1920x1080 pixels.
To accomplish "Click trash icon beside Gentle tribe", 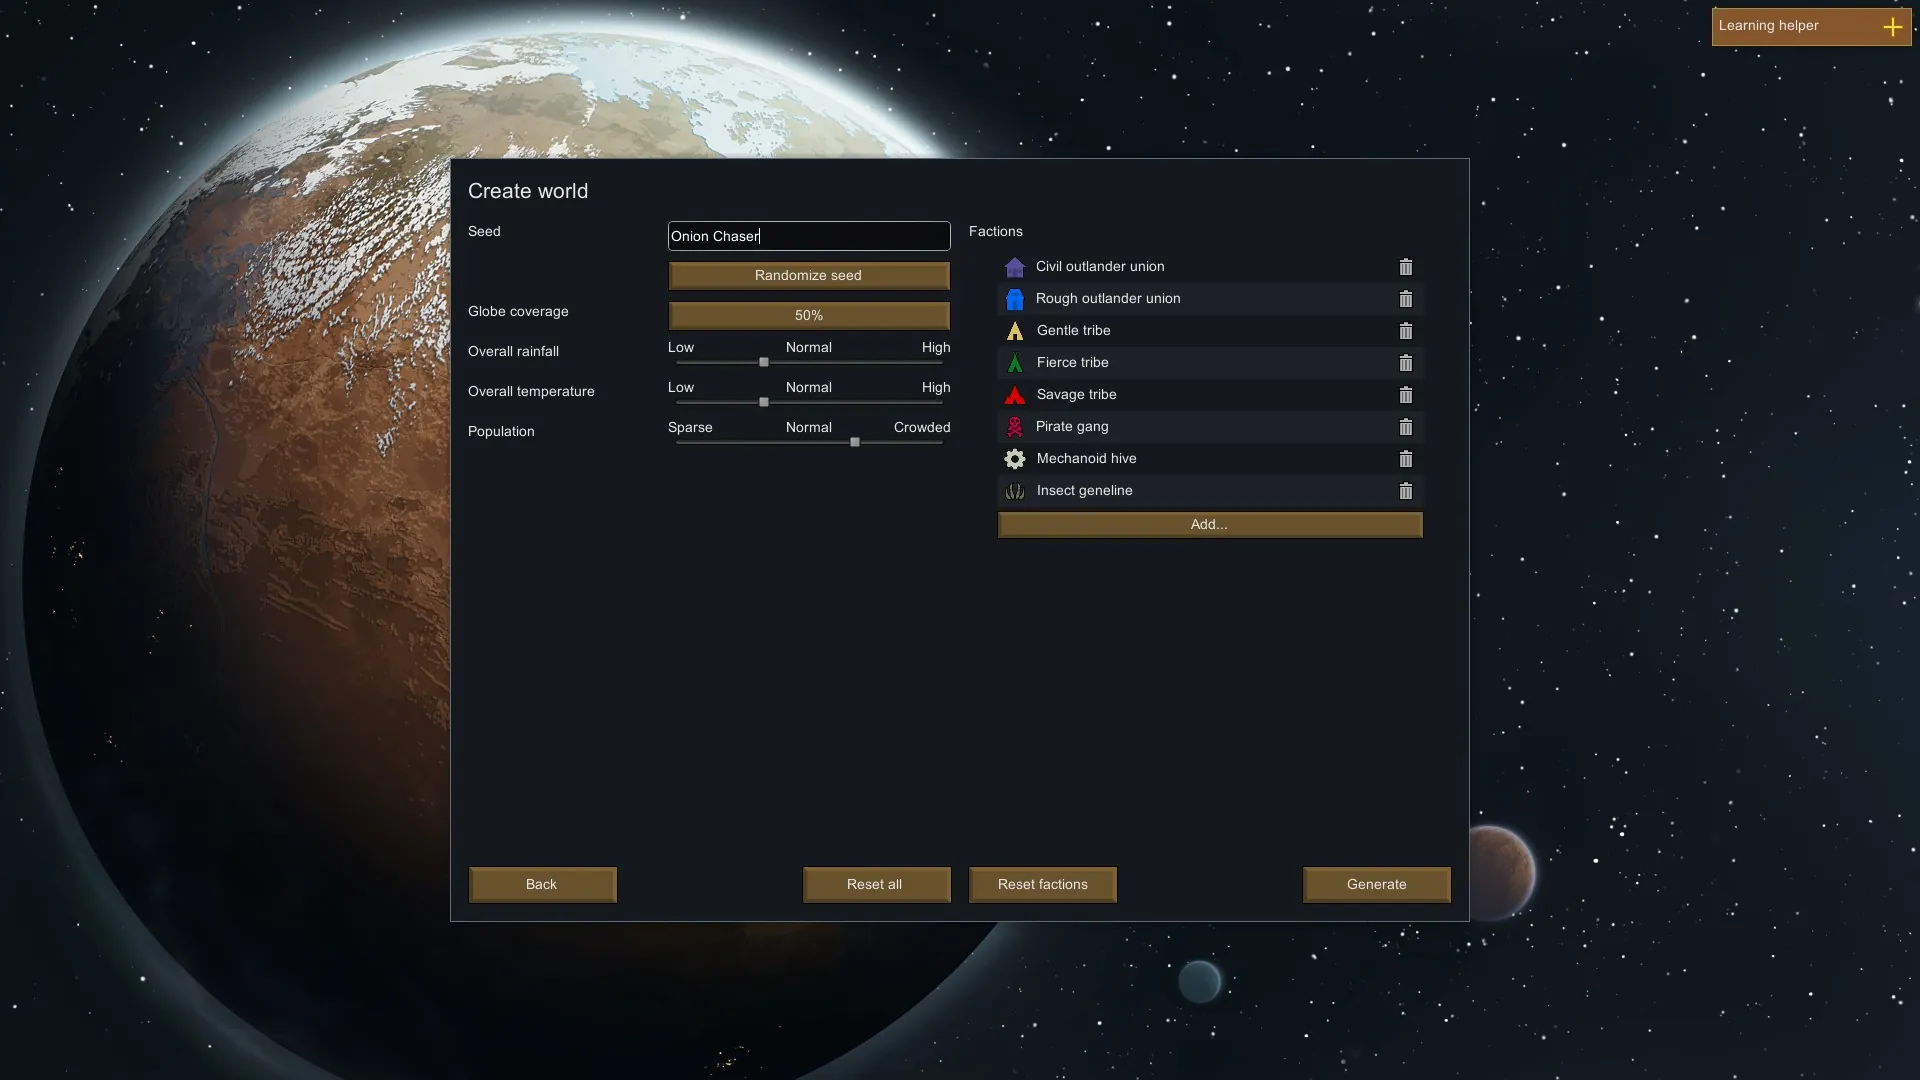I will coord(1405,331).
